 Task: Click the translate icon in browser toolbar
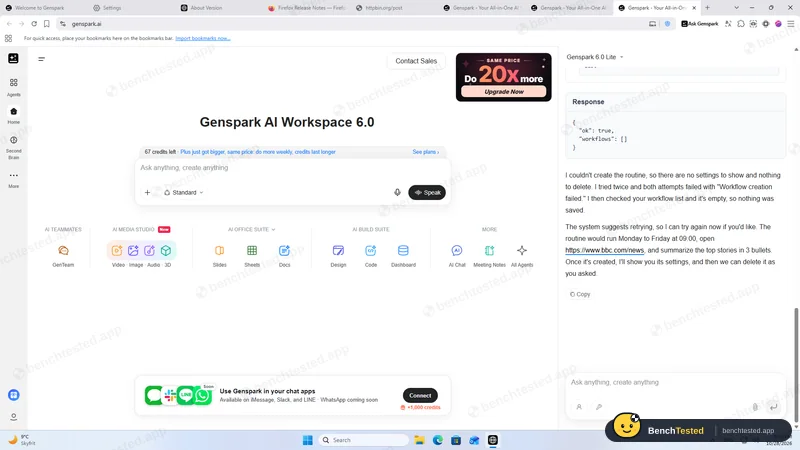coord(728,23)
